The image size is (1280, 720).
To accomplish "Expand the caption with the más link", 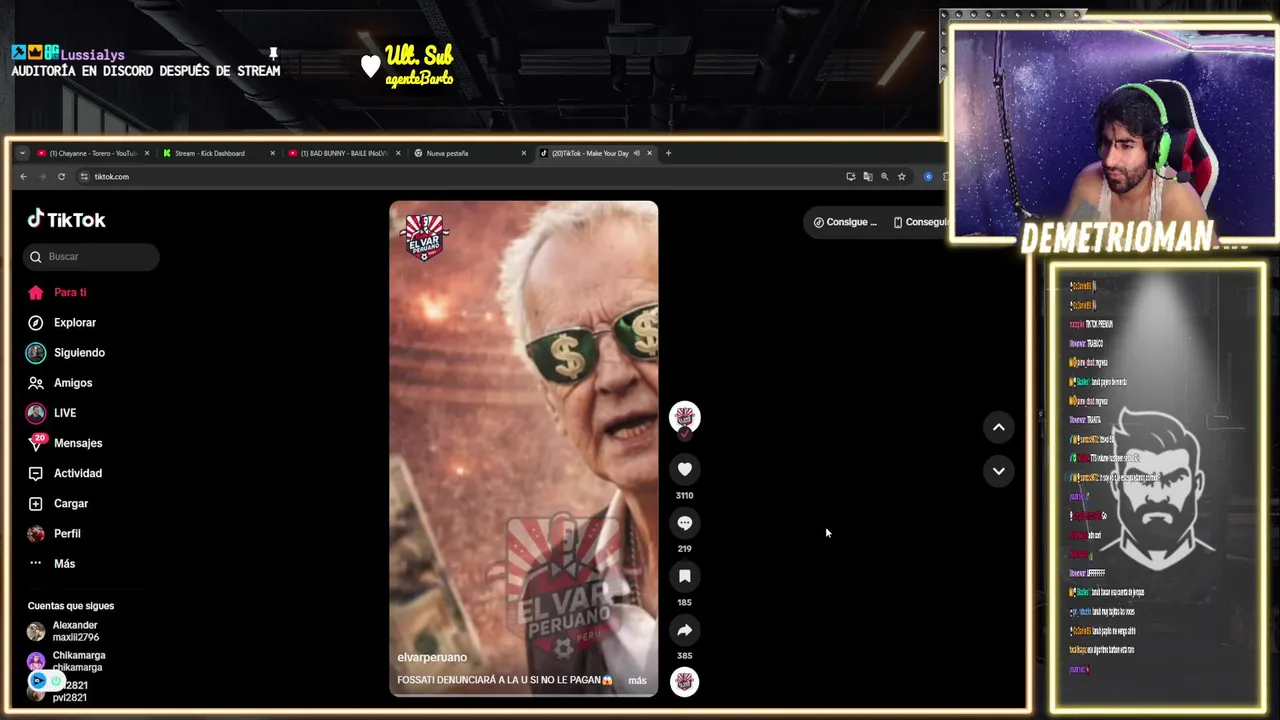I will click(637, 680).
